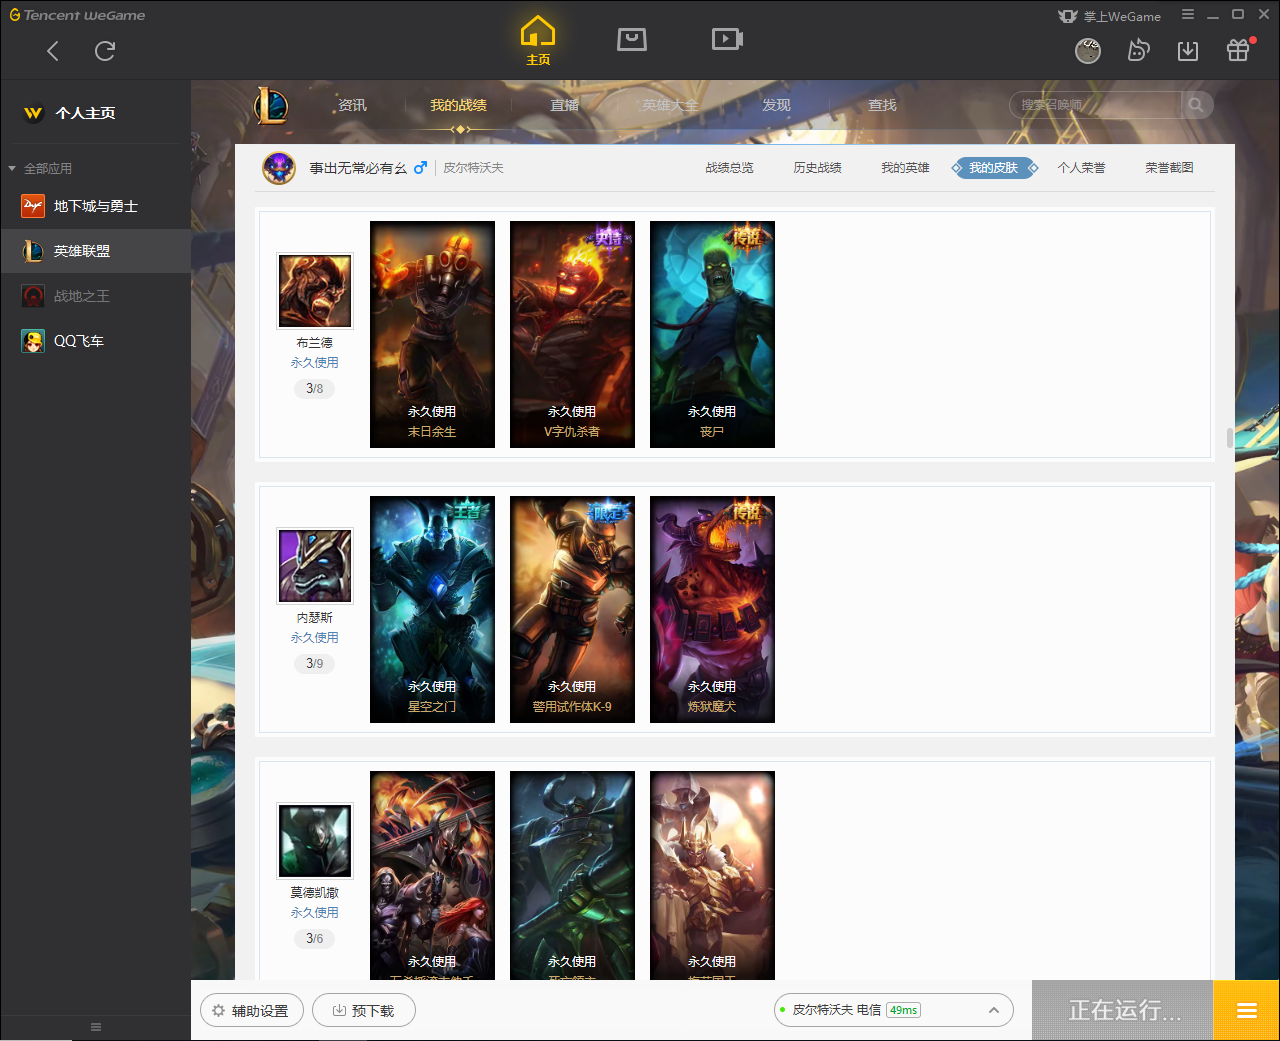This screenshot has height=1041, width=1280.
Task: Open the home (主页) tab icon
Action: click(x=538, y=41)
